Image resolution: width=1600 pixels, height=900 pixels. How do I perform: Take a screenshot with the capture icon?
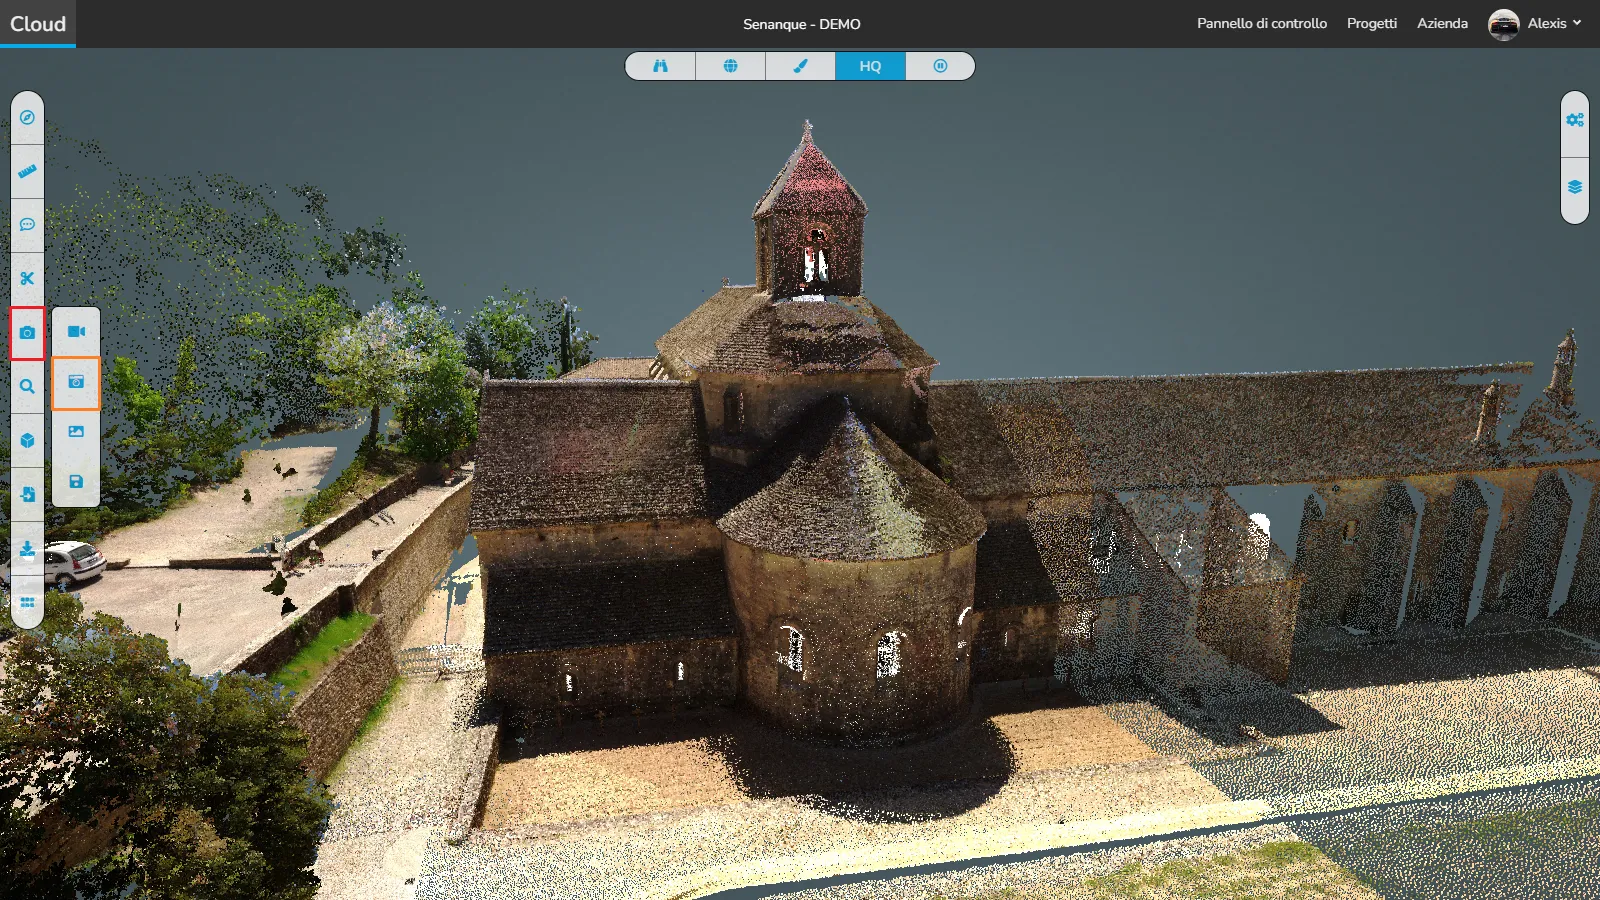[76, 382]
